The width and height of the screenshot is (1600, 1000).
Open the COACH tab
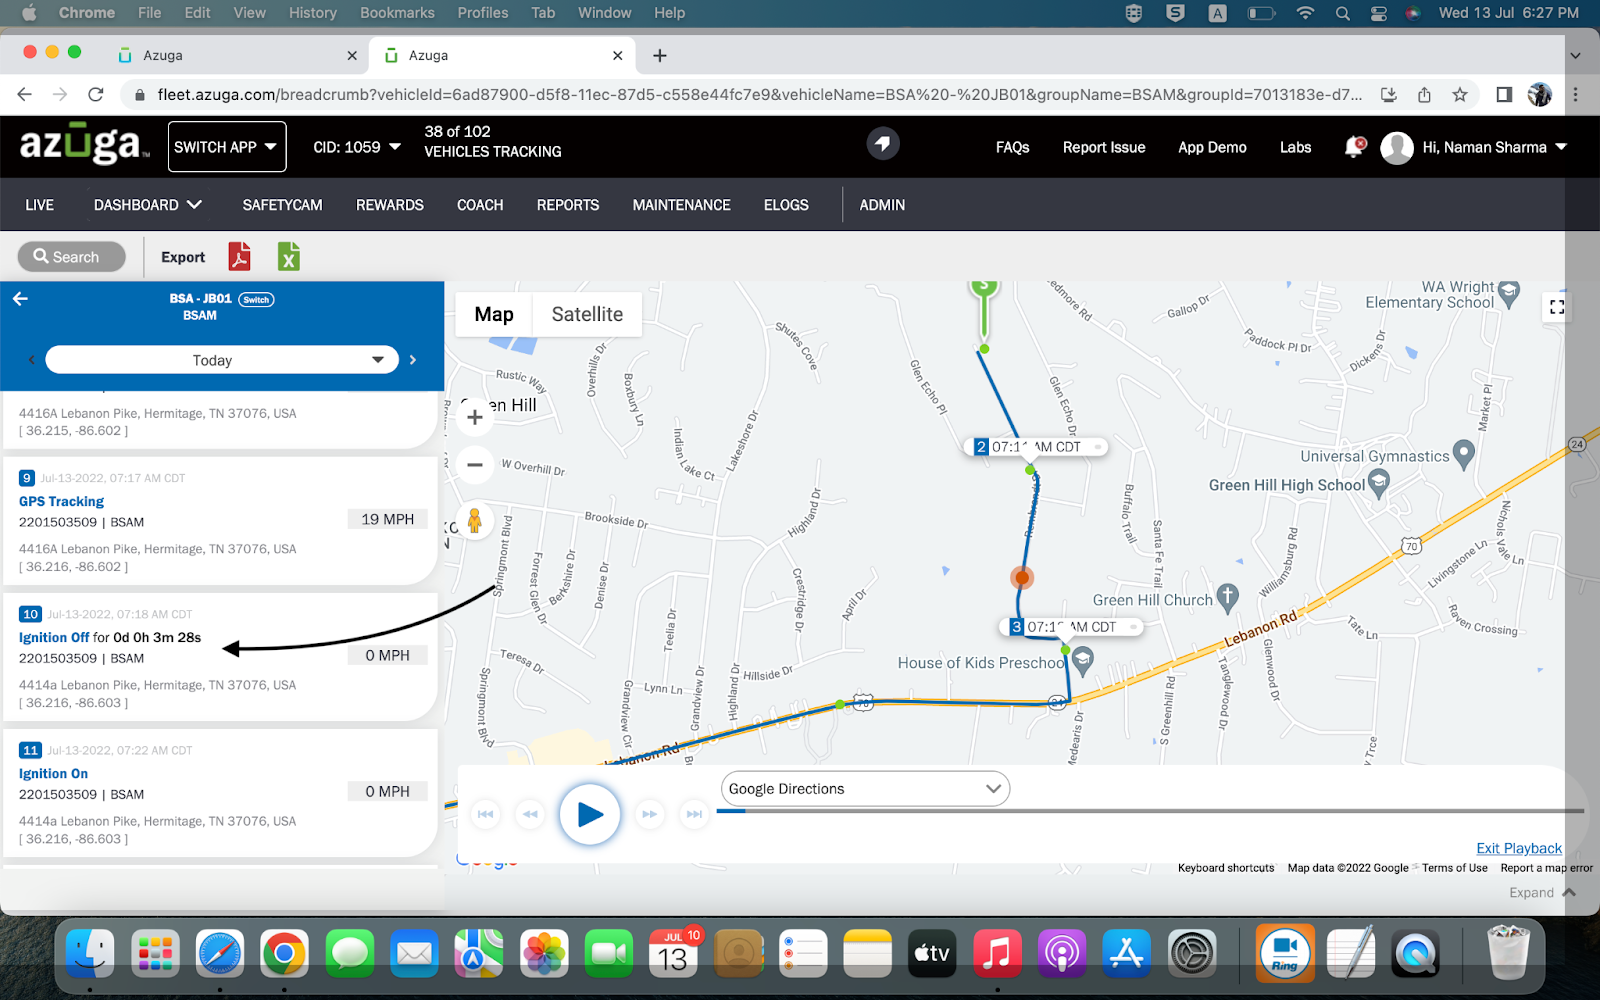coord(480,205)
